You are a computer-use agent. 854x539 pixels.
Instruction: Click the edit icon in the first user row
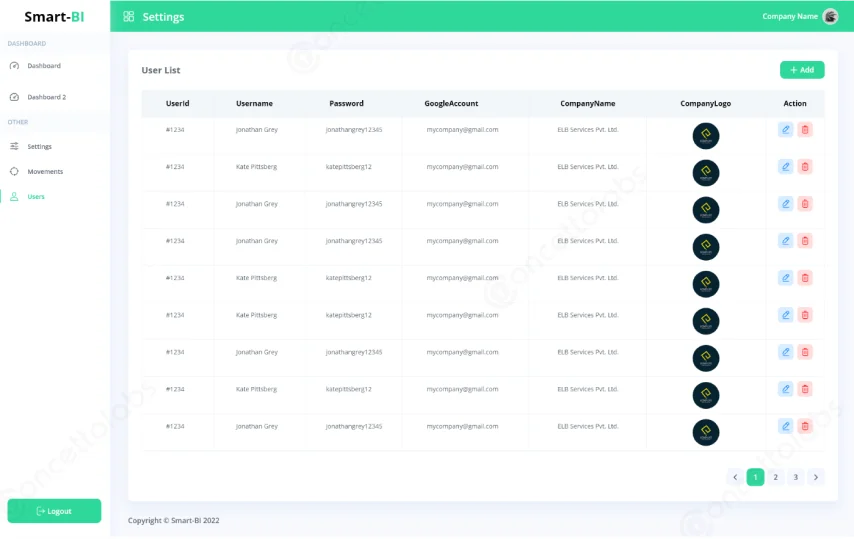[x=785, y=130]
